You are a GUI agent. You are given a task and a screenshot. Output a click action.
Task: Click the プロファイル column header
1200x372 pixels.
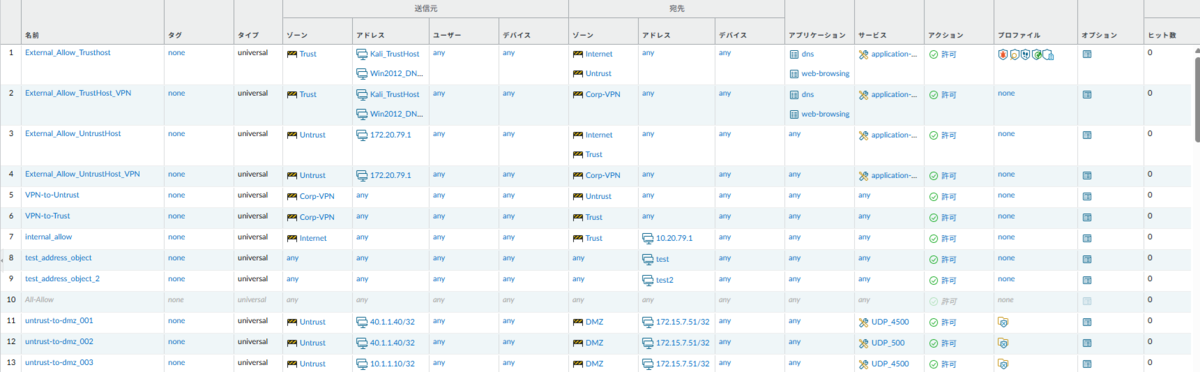tap(1019, 34)
